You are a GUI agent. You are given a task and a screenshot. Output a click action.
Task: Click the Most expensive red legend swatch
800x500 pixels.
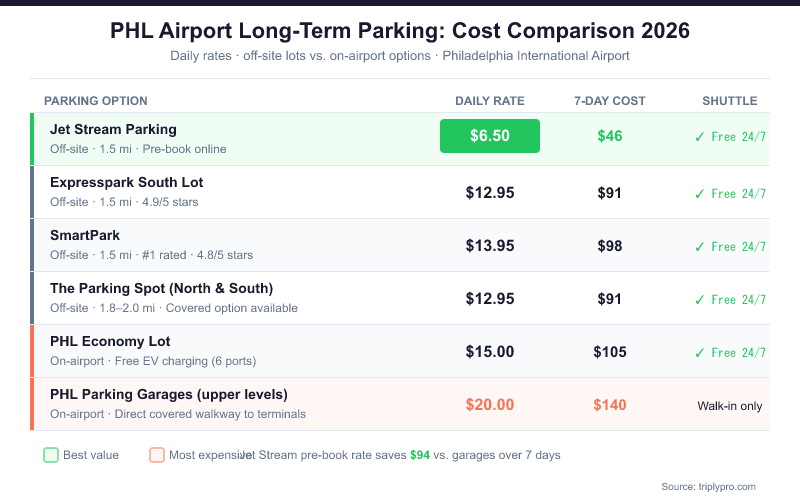(157, 455)
